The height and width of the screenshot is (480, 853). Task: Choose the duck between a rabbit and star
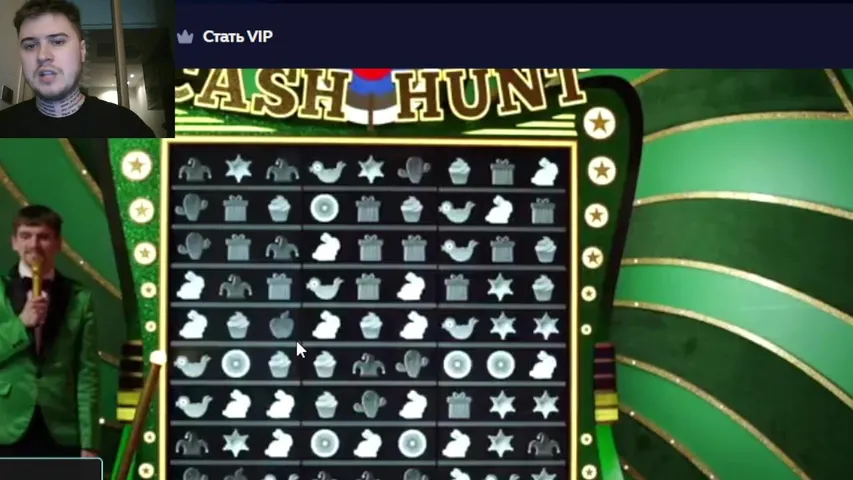(460, 327)
